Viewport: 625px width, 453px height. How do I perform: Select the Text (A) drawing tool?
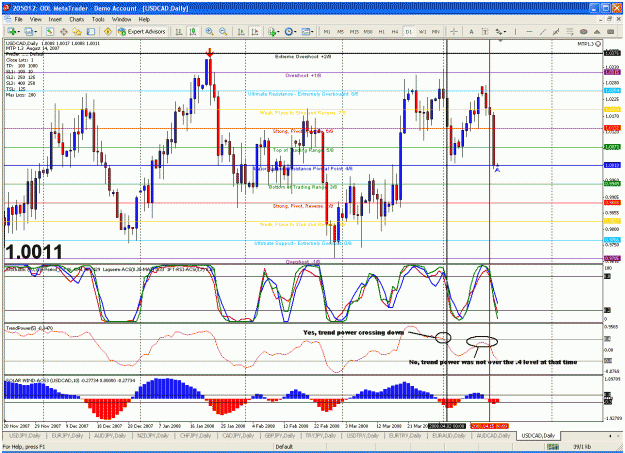click(471, 32)
